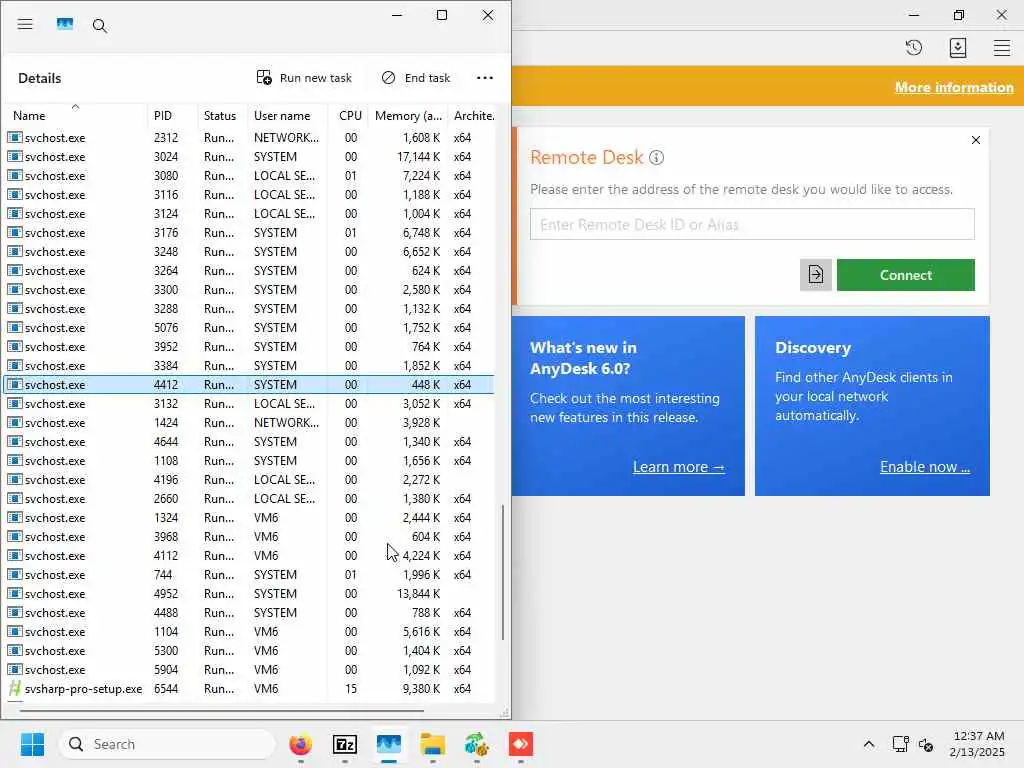
Task: Click Enter Remote Desk ID input field
Action: coord(752,225)
